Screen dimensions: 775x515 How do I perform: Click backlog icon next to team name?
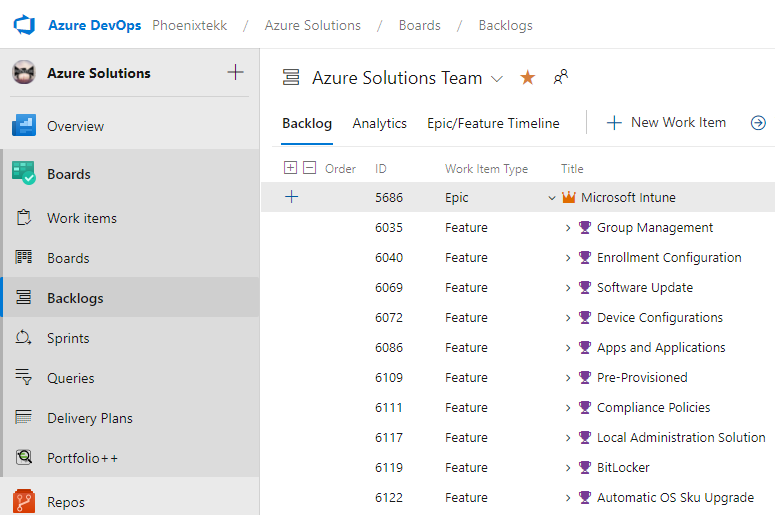(x=291, y=78)
